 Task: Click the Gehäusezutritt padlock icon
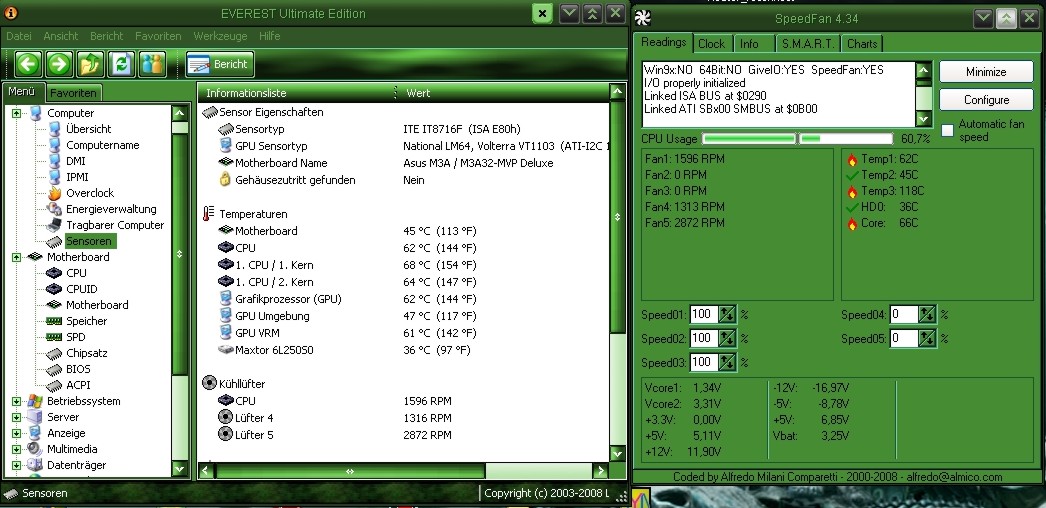coord(225,180)
